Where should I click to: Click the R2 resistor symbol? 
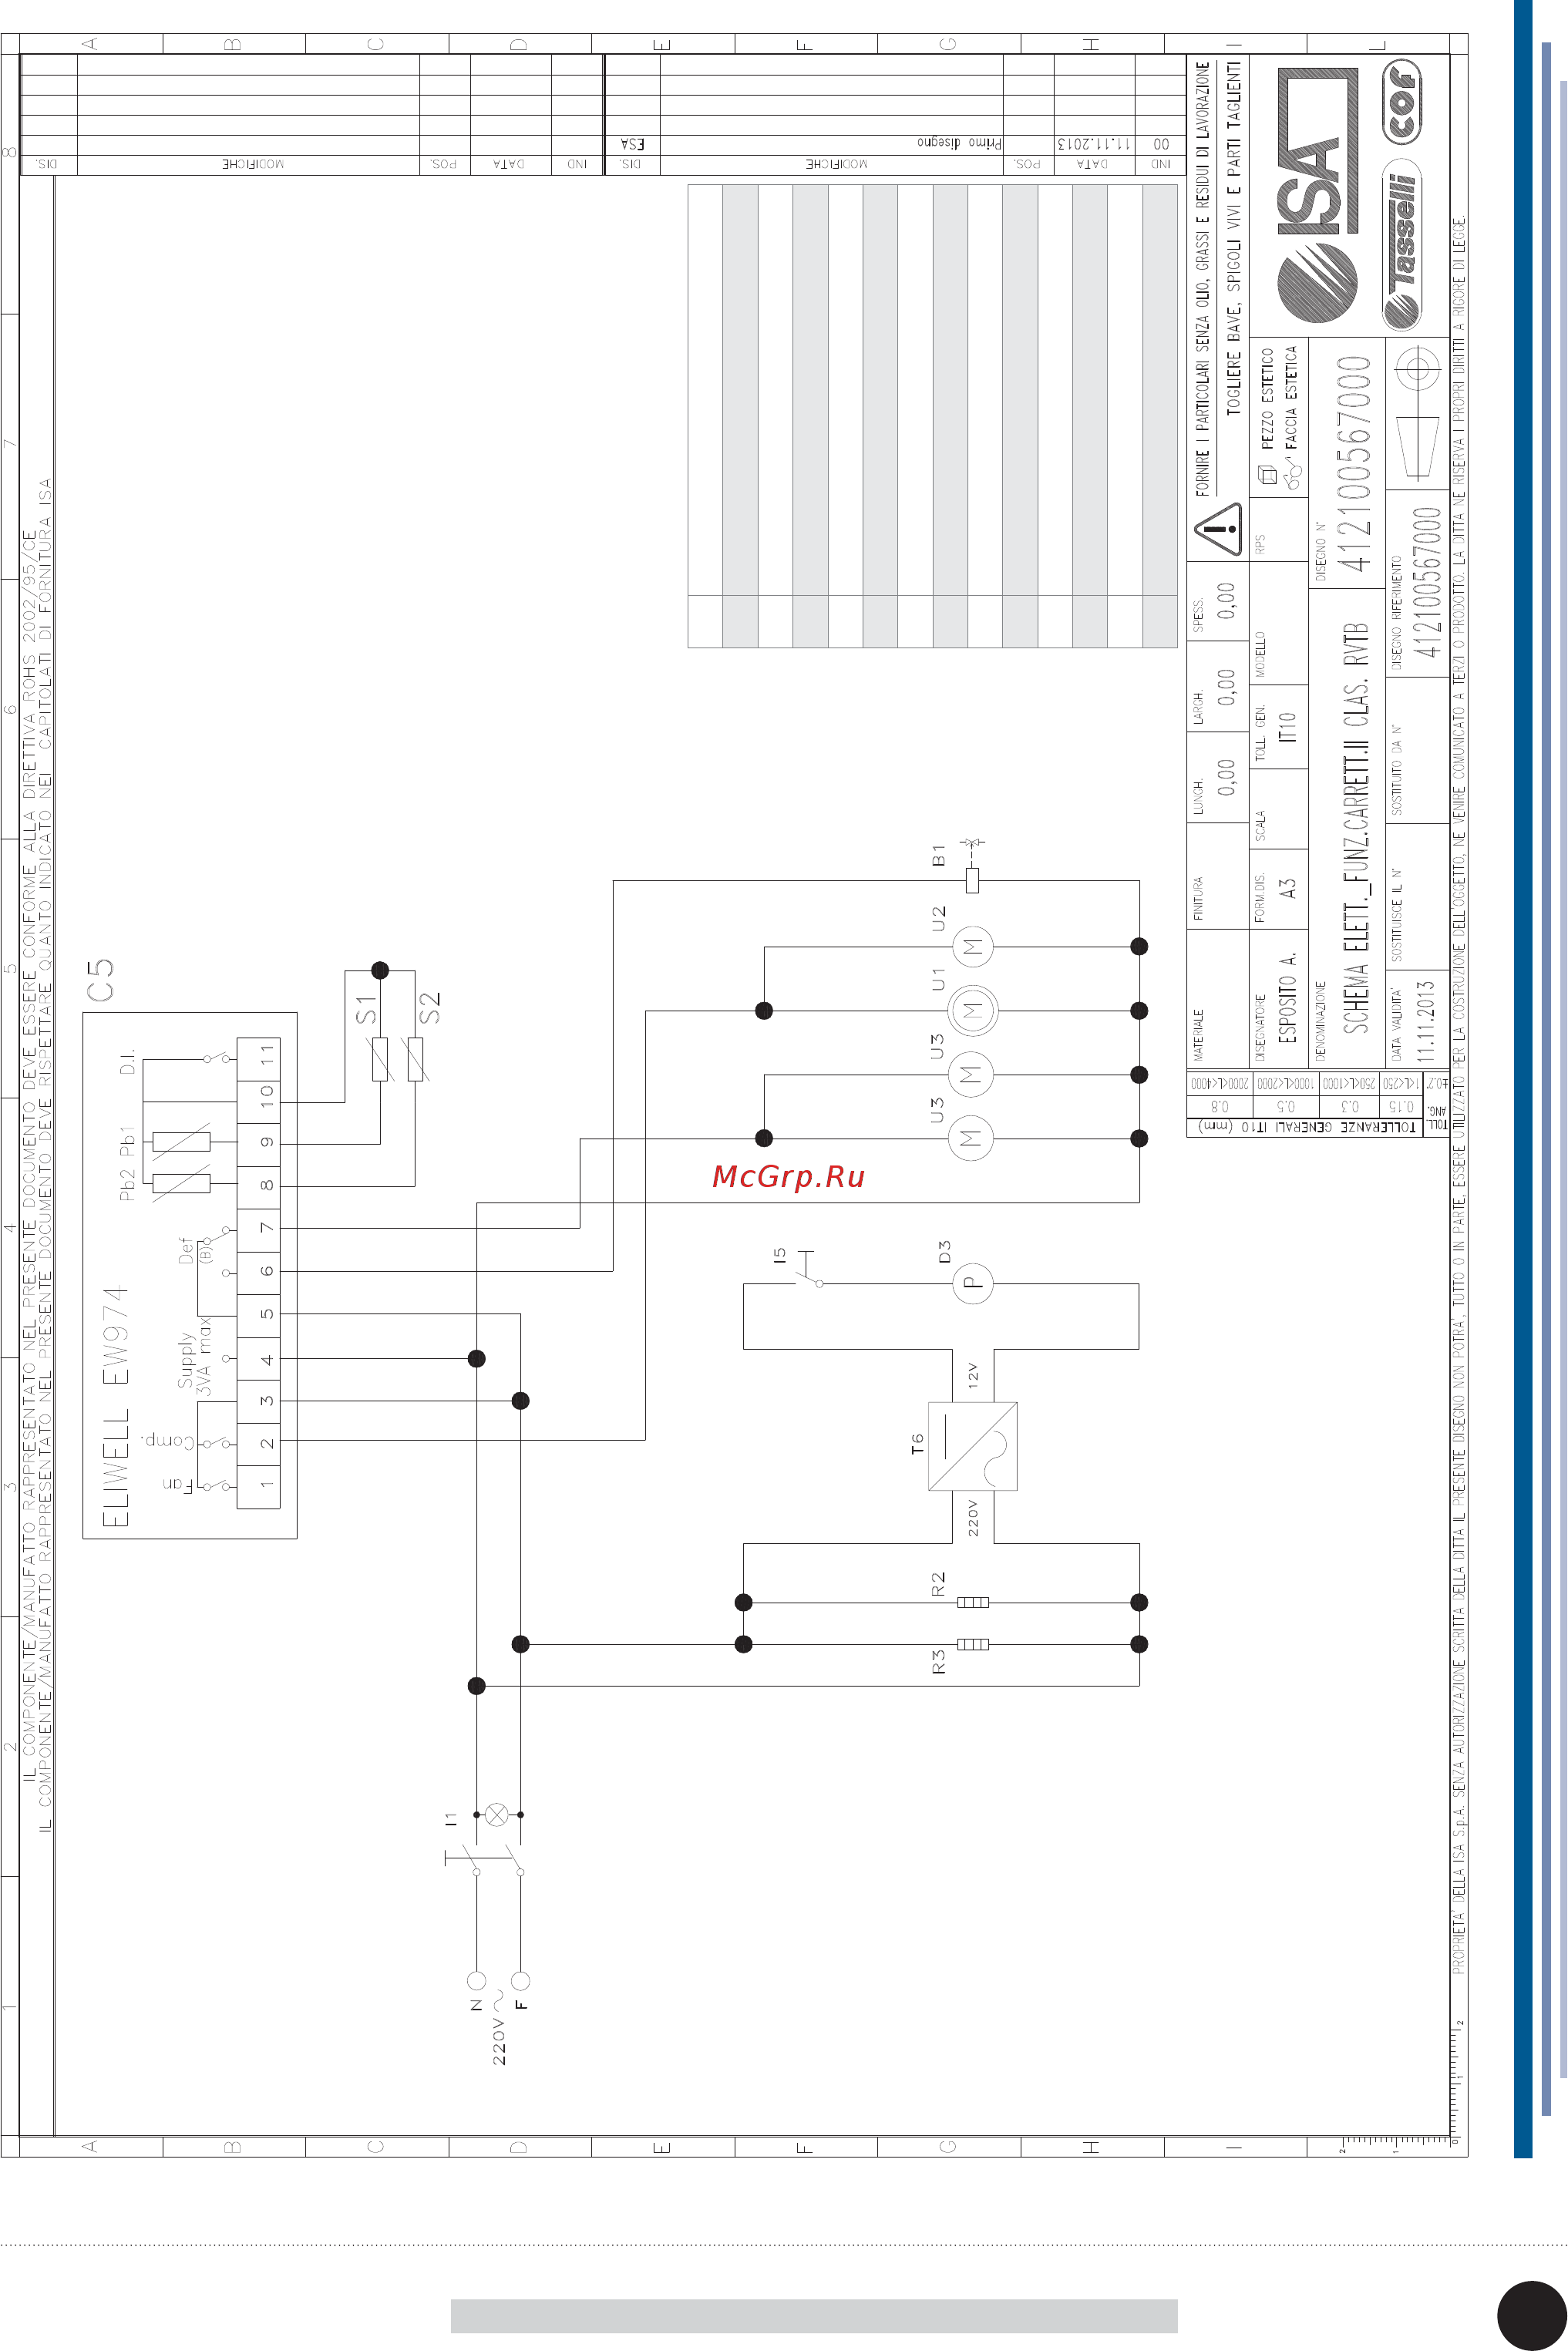973,1602
